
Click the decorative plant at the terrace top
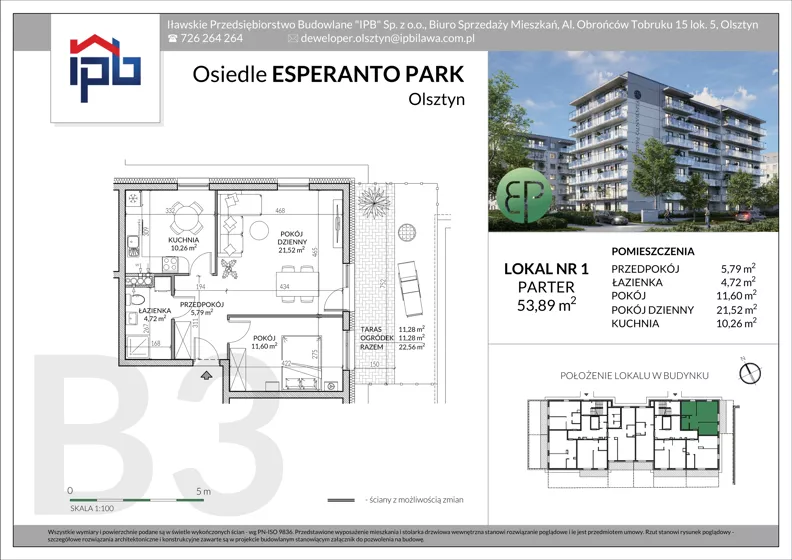click(x=374, y=201)
